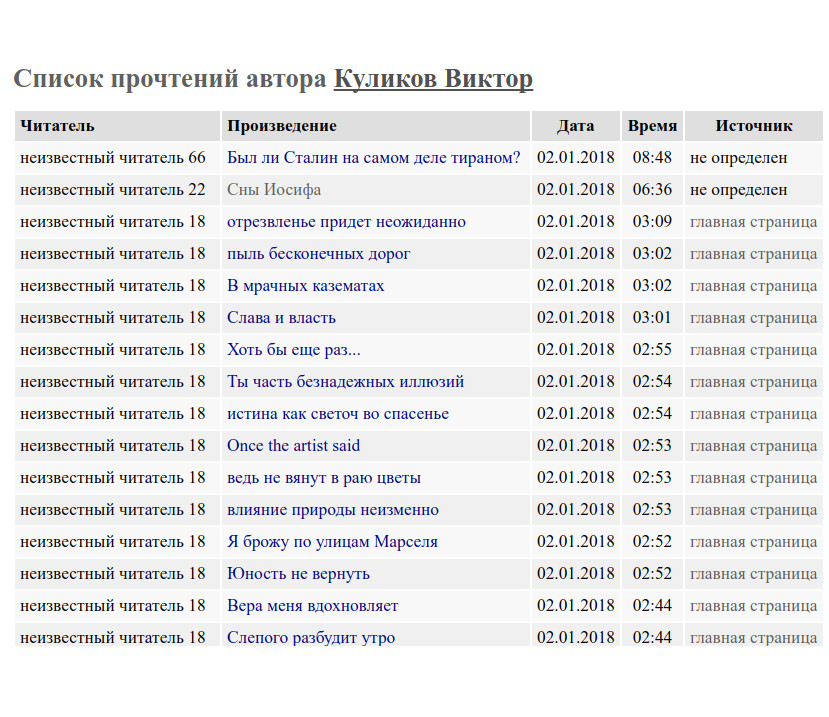Click the Время column header

[x=652, y=126]
